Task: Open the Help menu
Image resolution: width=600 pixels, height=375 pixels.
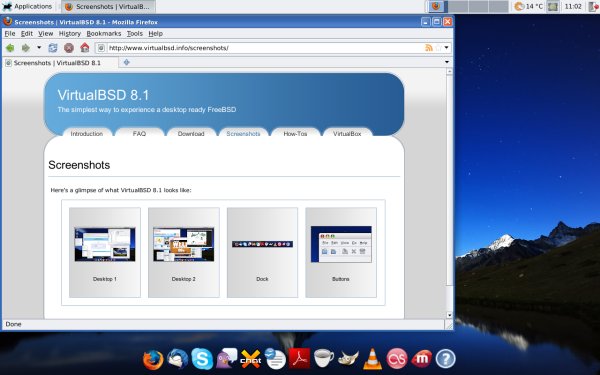Action: [156, 34]
